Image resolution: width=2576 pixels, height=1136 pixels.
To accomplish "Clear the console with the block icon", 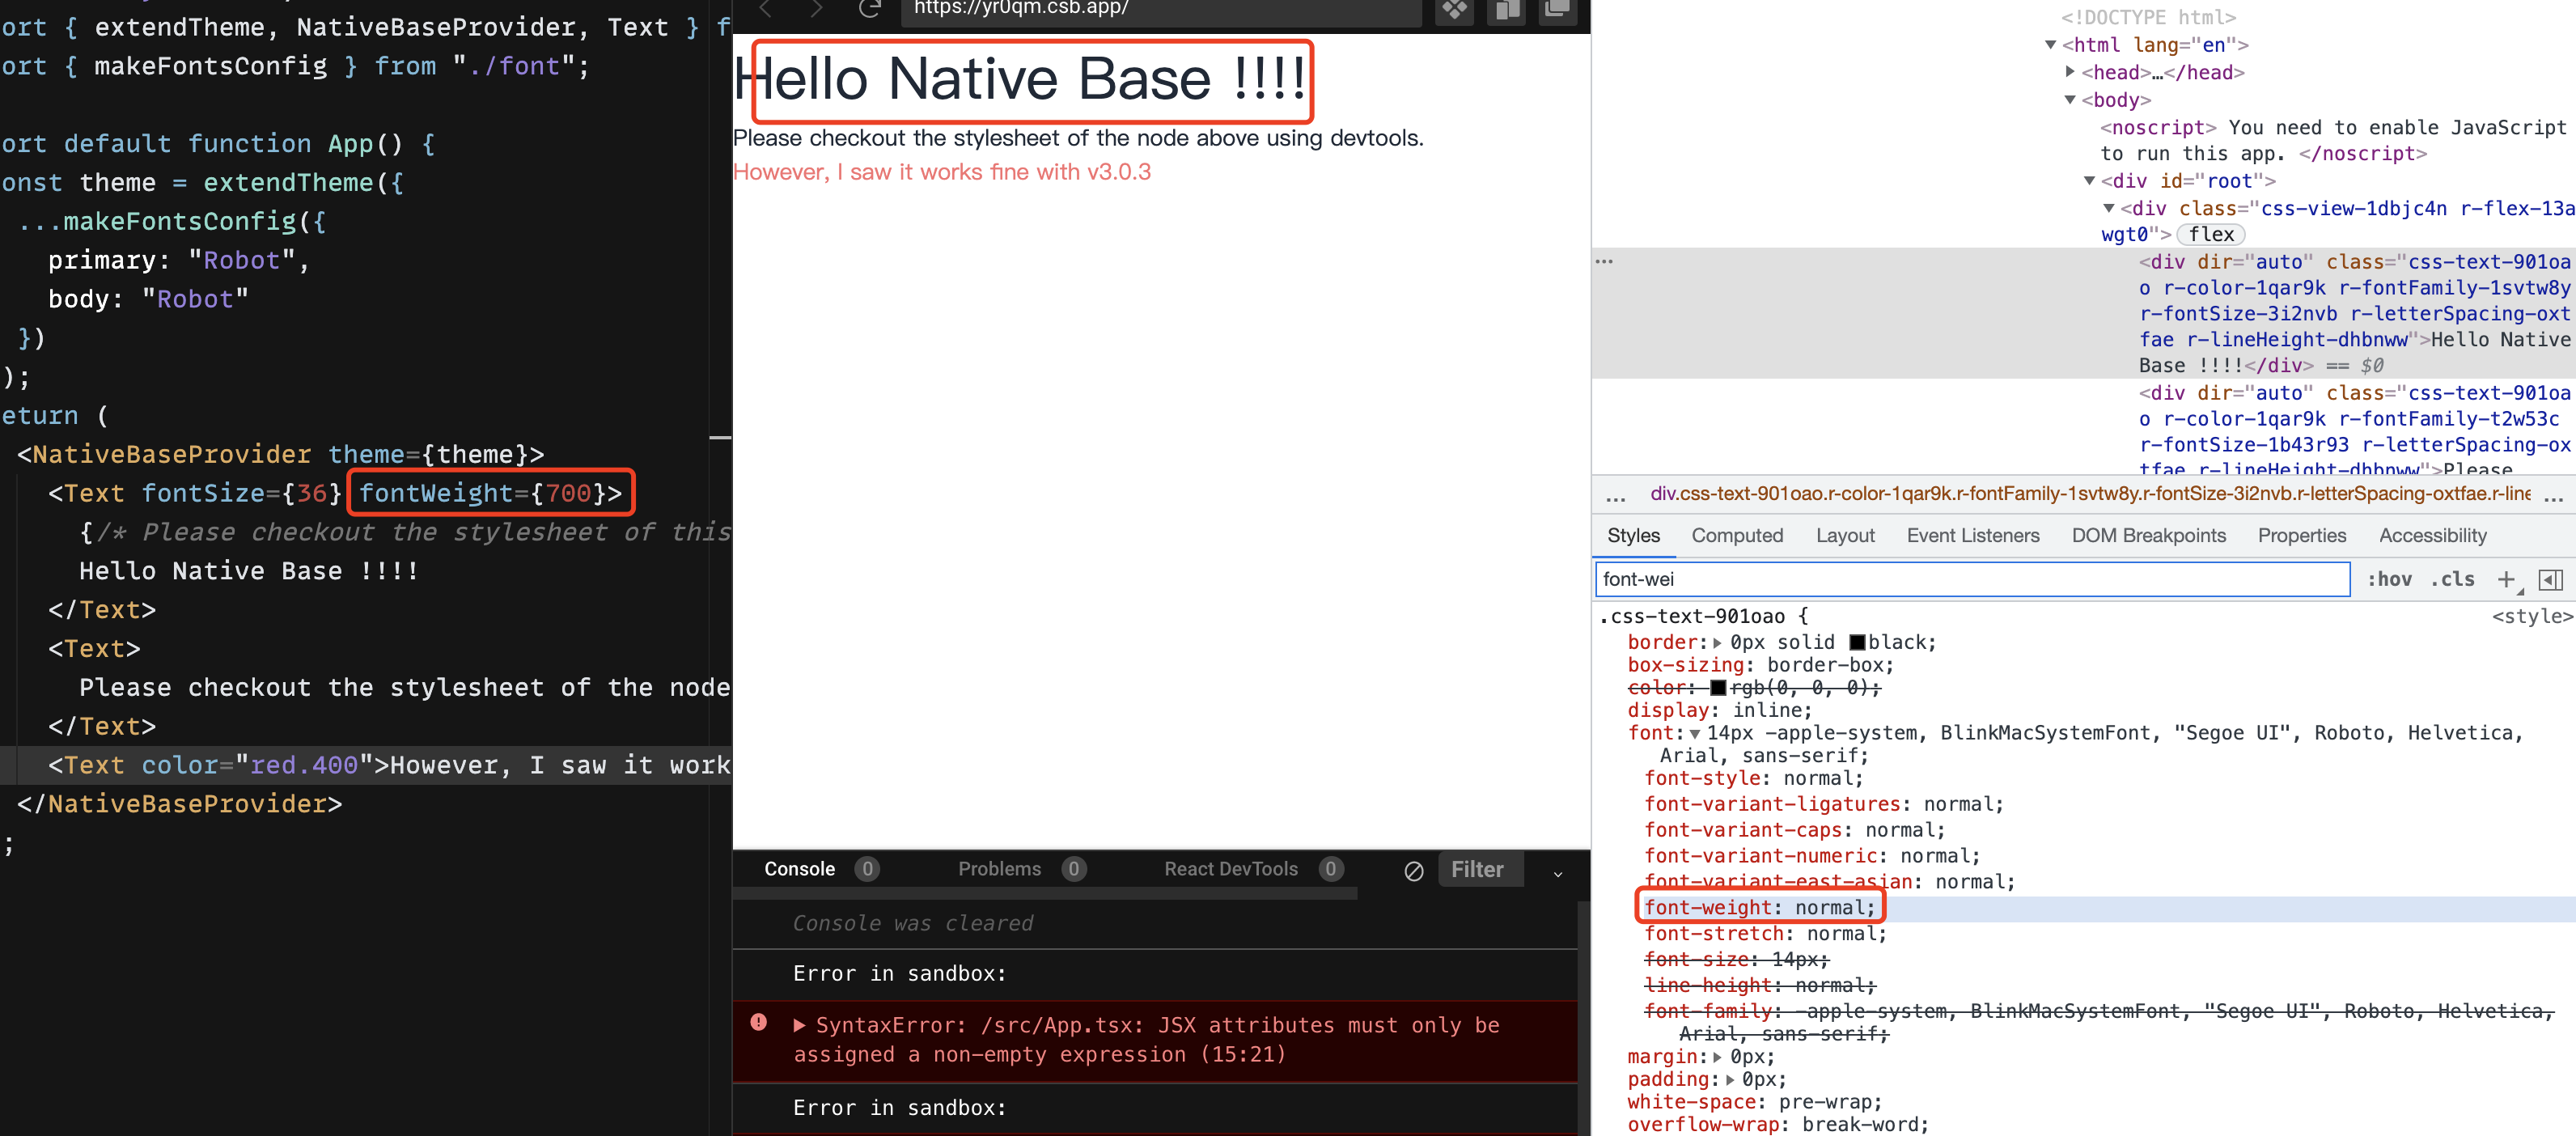I will (x=1413, y=871).
